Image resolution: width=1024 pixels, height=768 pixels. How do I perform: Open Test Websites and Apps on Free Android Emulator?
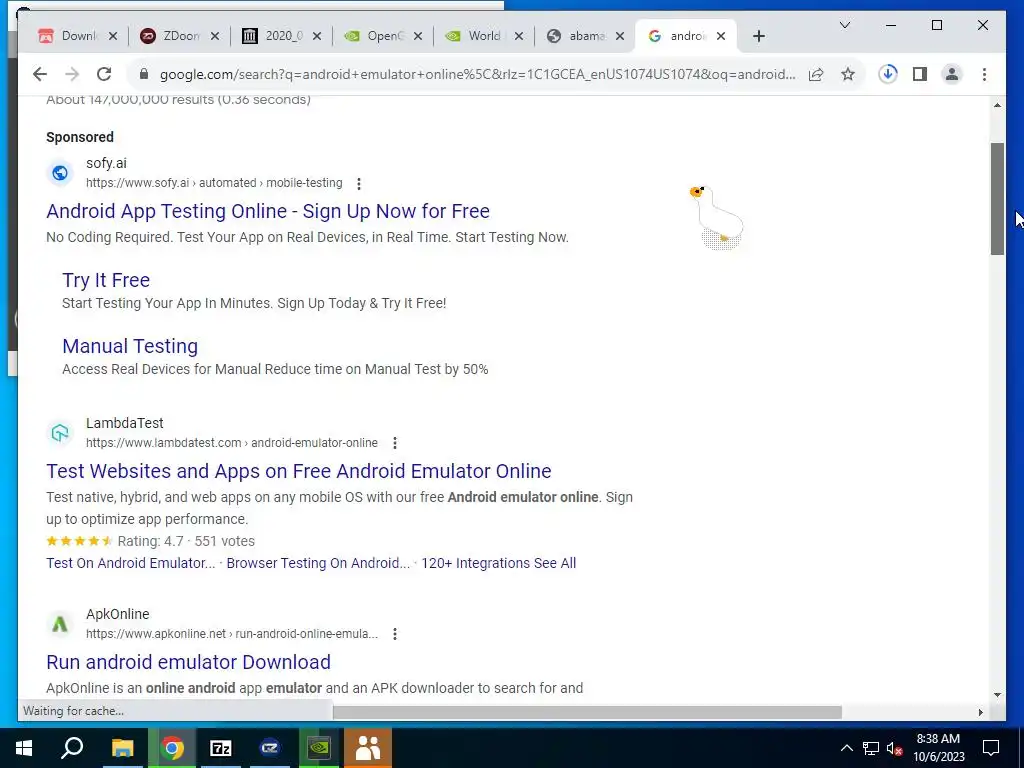point(298,471)
